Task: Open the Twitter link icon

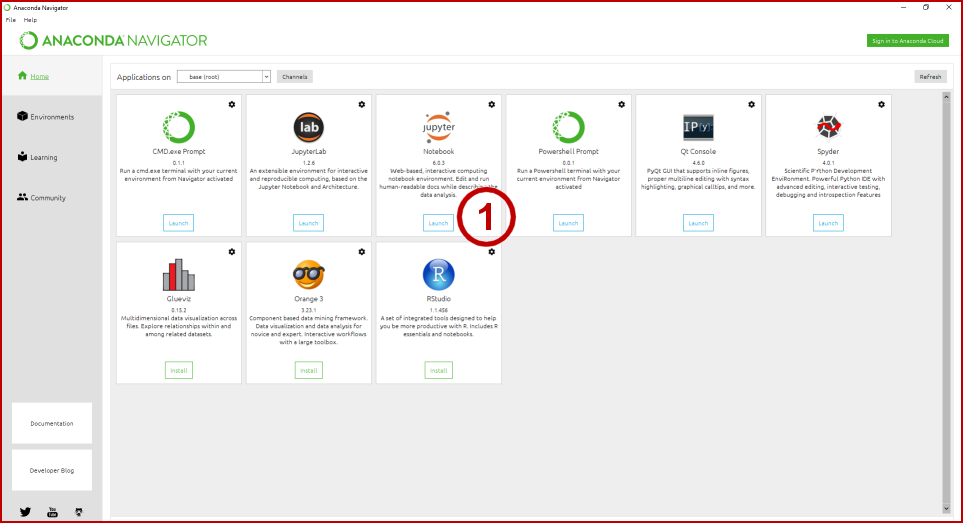Action: coord(25,512)
